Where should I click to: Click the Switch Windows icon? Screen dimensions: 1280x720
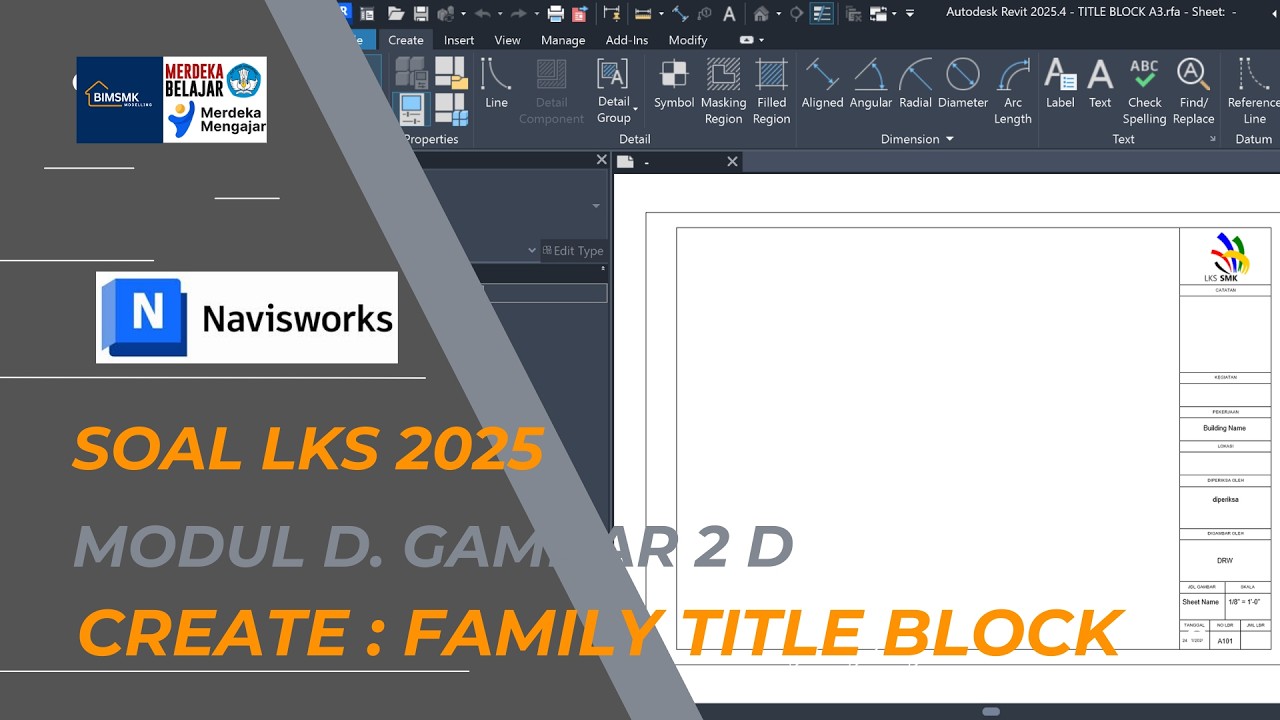point(878,13)
